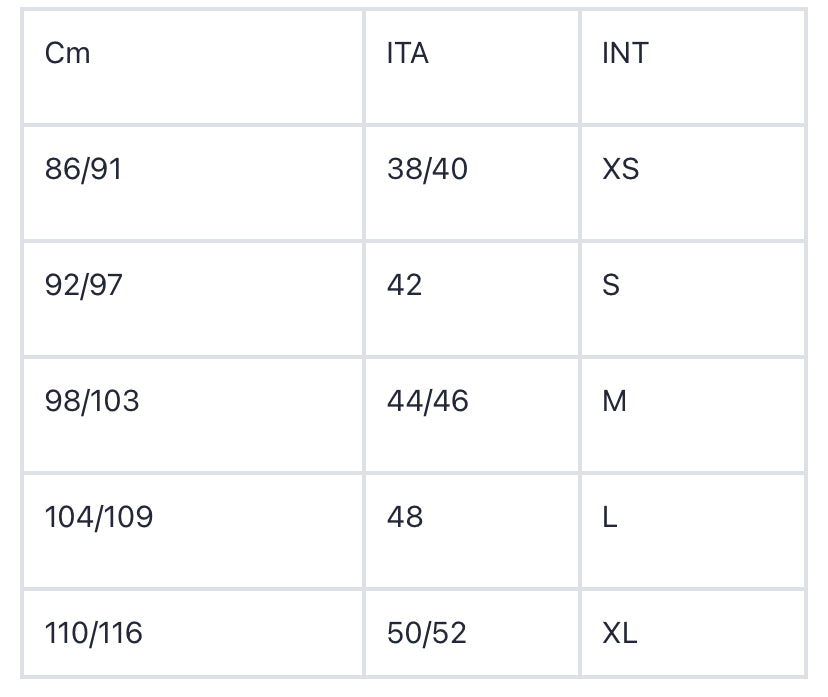This screenshot has width=828, height=697.
Task: Click the Italian size 48 cell
Action: [405, 517]
